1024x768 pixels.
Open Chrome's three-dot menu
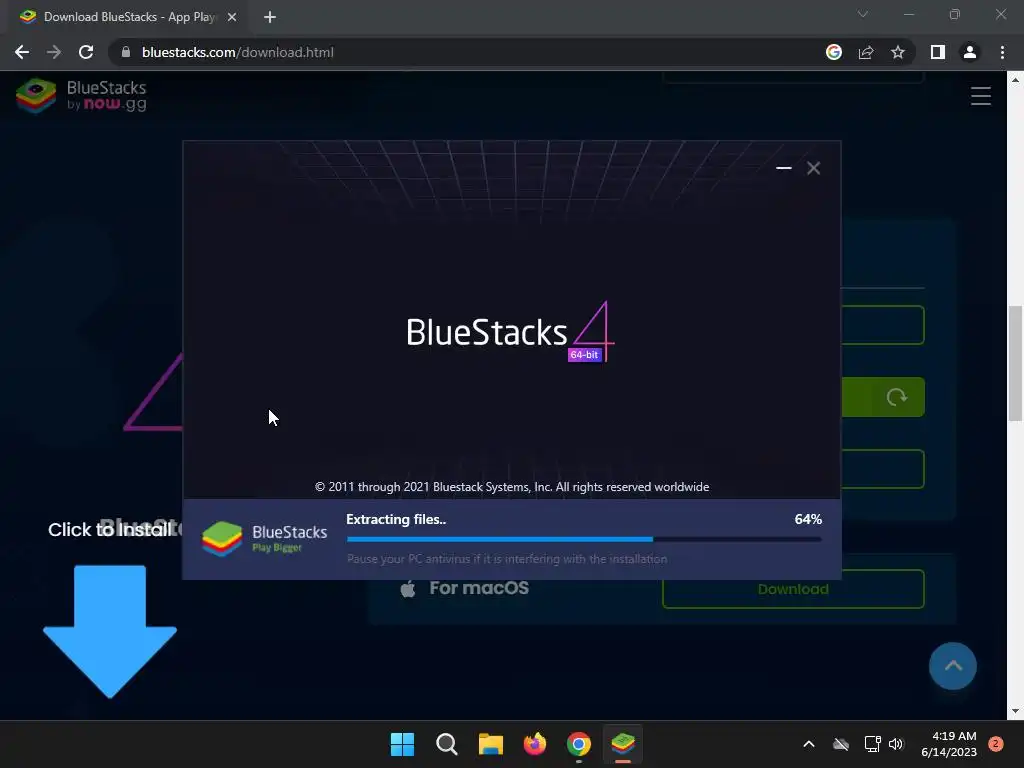[1002, 52]
